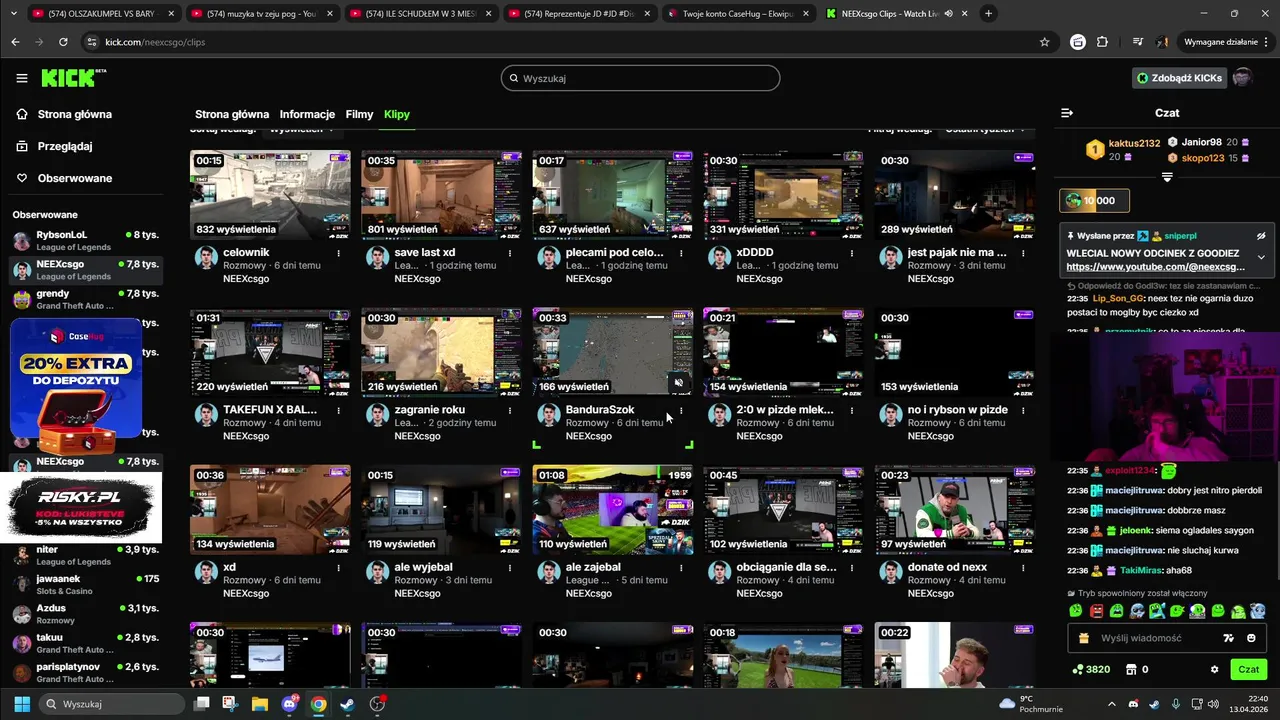Click kaktus2132 top gifter name
The width and height of the screenshot is (1280, 720).
click(x=1134, y=144)
